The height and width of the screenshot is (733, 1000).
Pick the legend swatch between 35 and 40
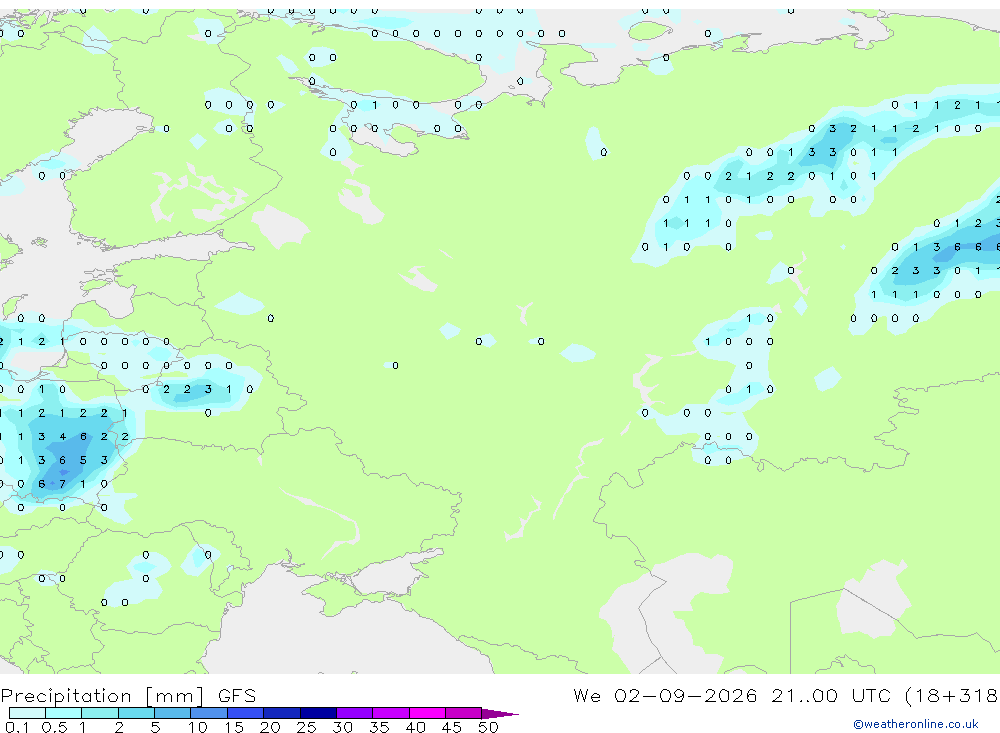coord(391,713)
